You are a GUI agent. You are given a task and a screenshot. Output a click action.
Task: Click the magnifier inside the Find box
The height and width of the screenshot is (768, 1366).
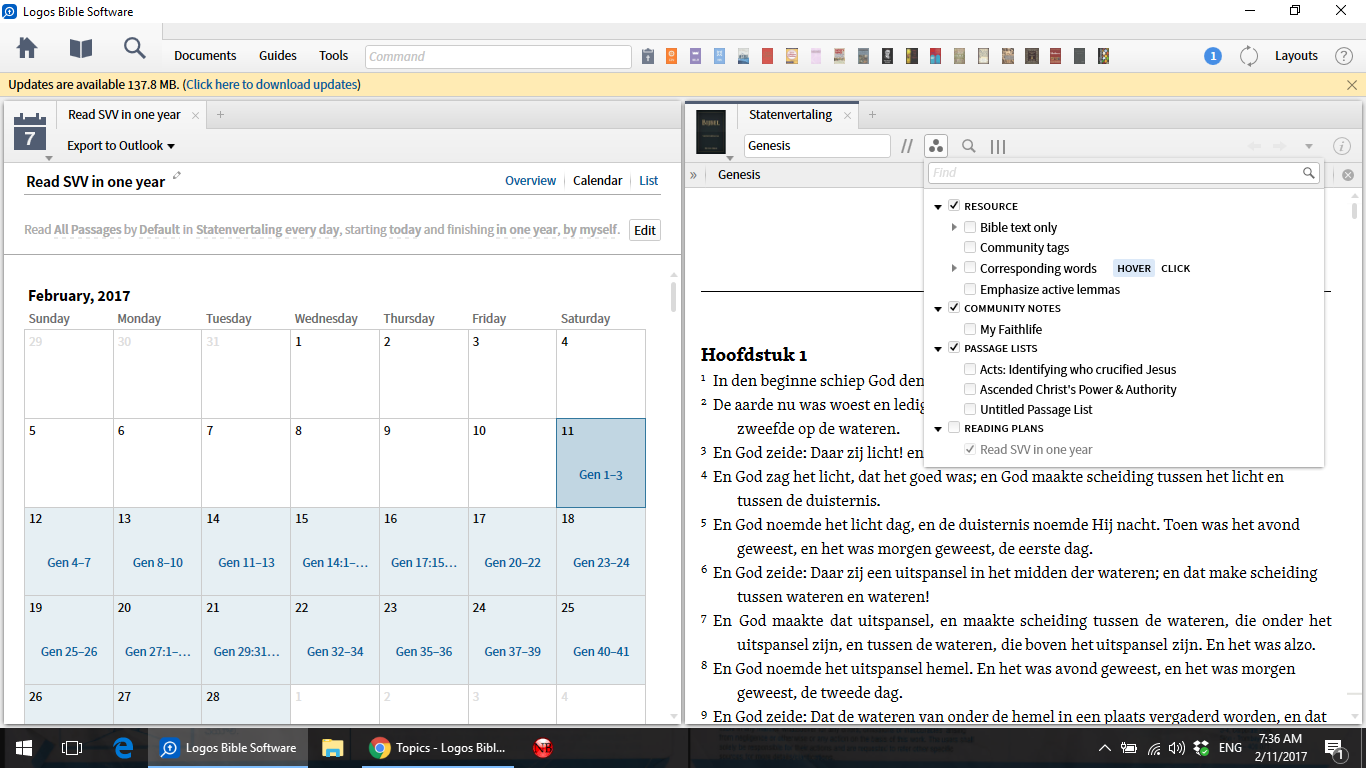pyautogui.click(x=1309, y=173)
